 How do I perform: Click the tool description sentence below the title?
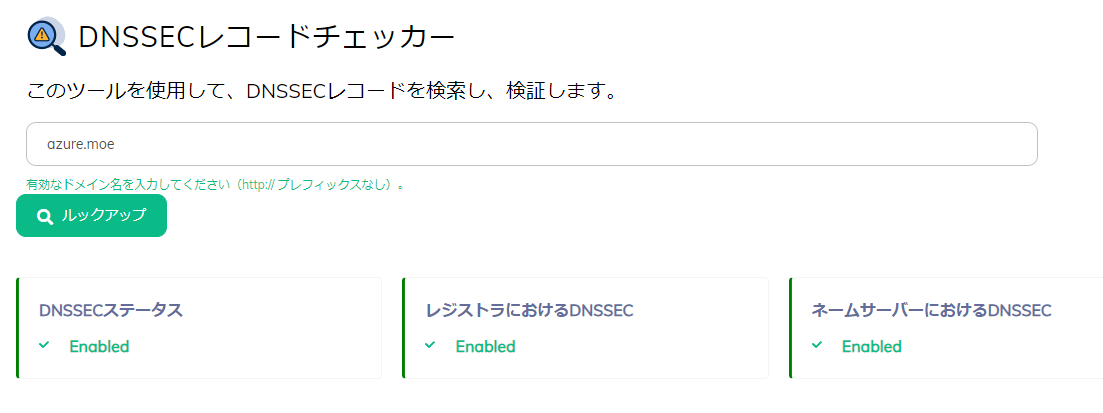tap(321, 92)
